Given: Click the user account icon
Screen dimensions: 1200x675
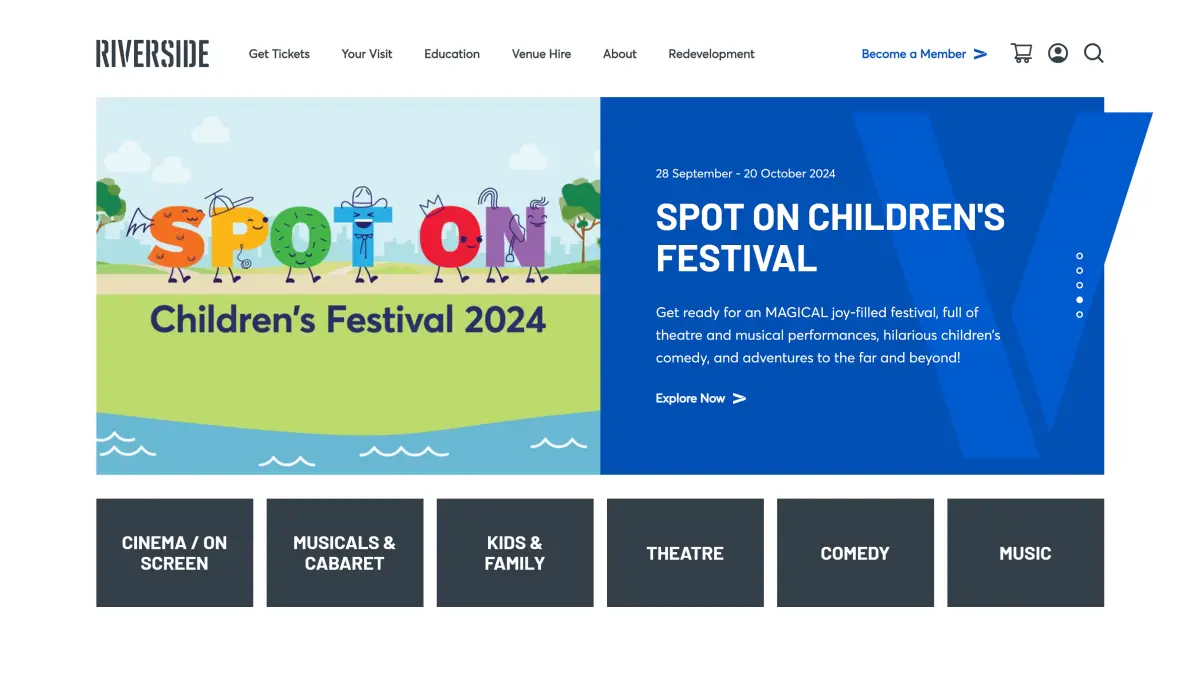Looking at the screenshot, I should click(x=1058, y=54).
